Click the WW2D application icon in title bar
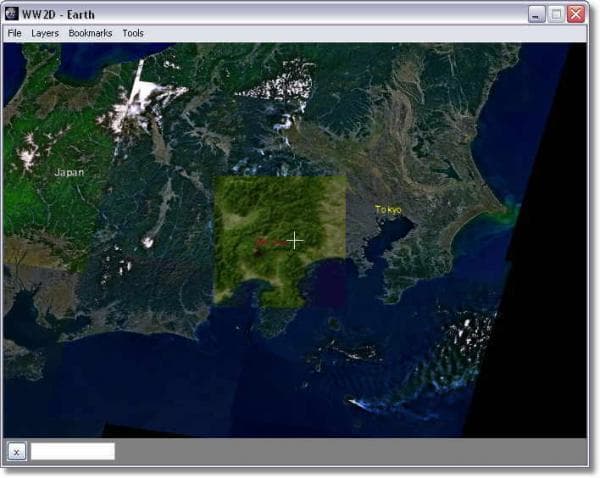The height and width of the screenshot is (478, 600). pos(11,14)
